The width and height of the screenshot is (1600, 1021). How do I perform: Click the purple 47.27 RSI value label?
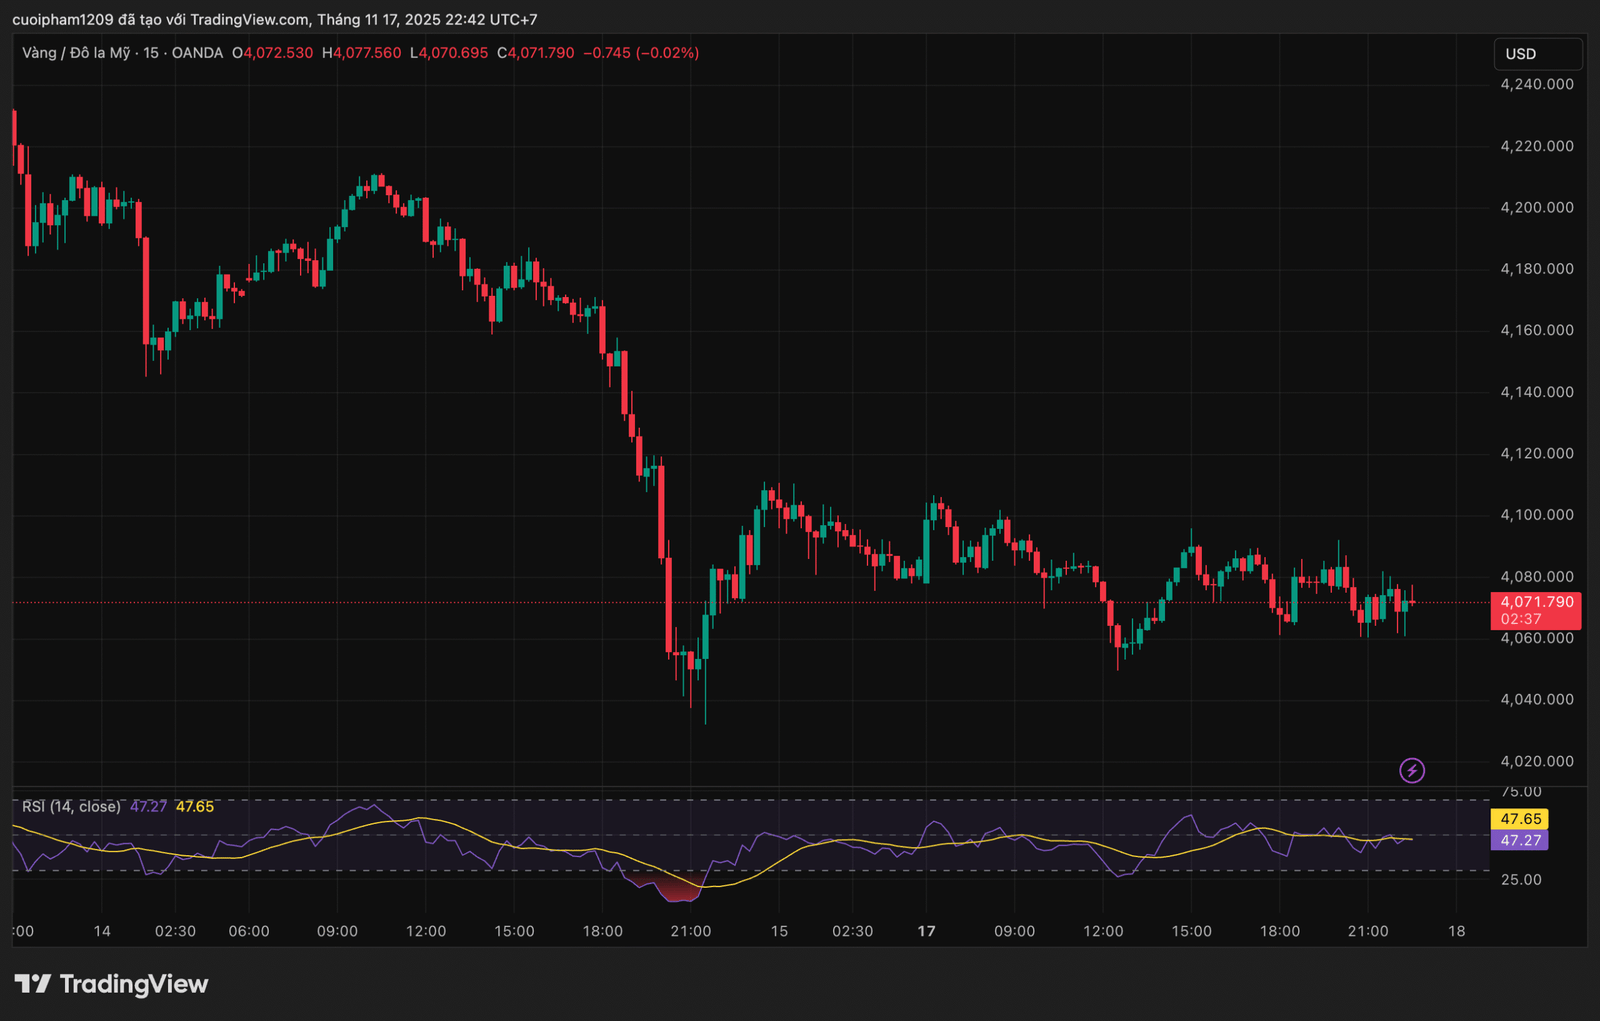click(1519, 840)
